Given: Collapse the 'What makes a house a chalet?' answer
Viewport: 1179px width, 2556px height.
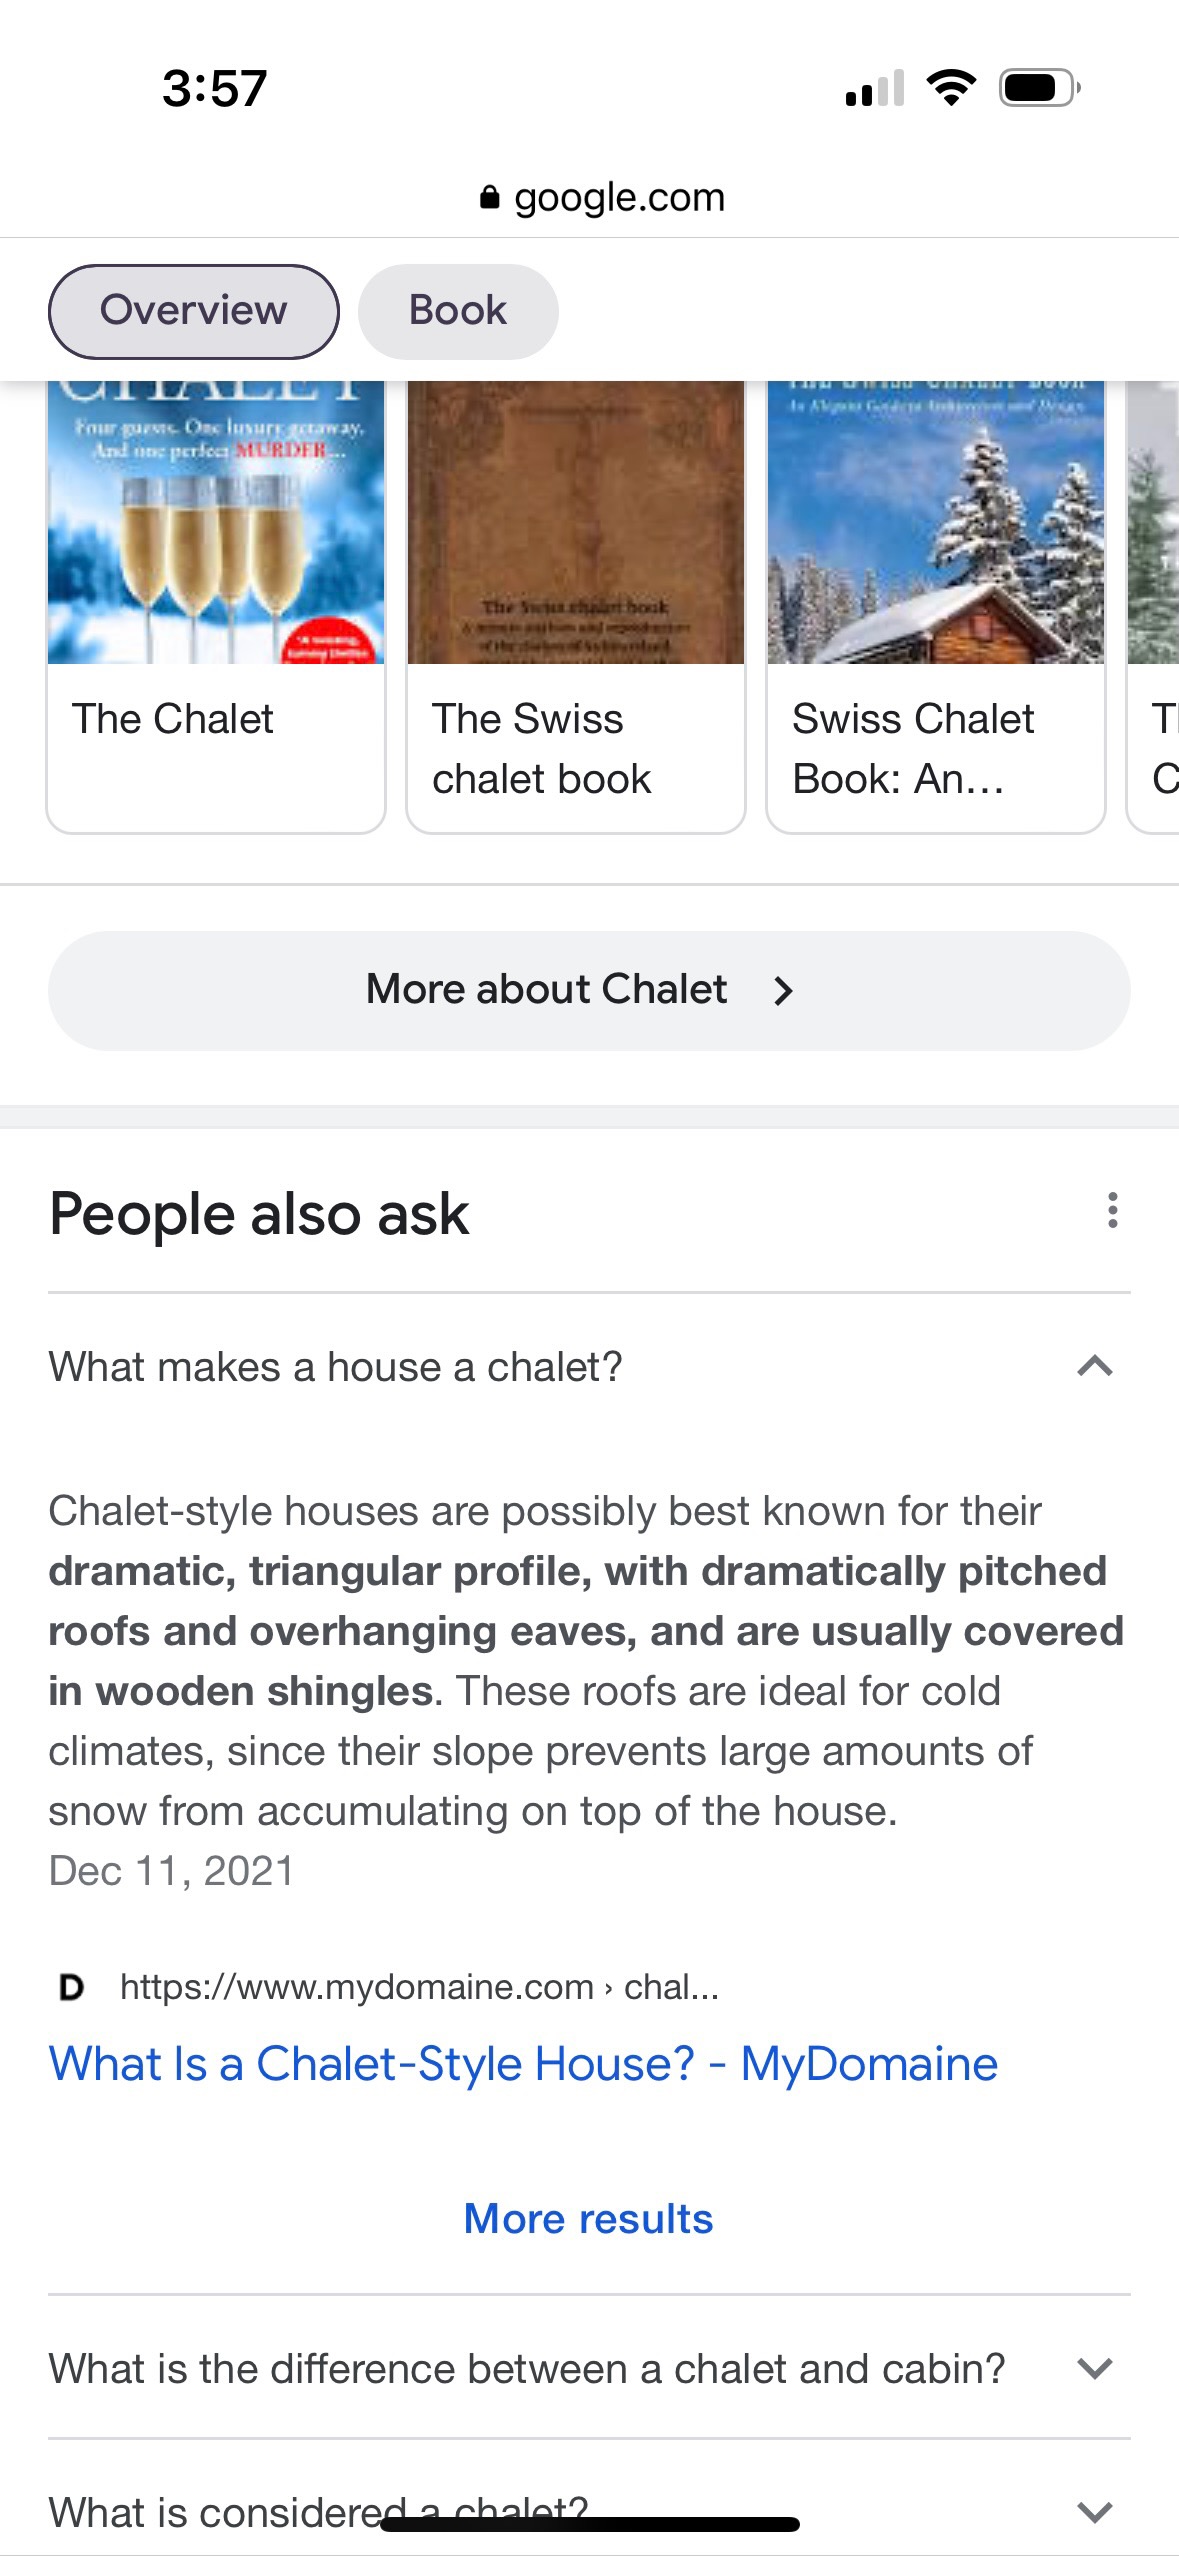Looking at the screenshot, I should [x=1095, y=1366].
